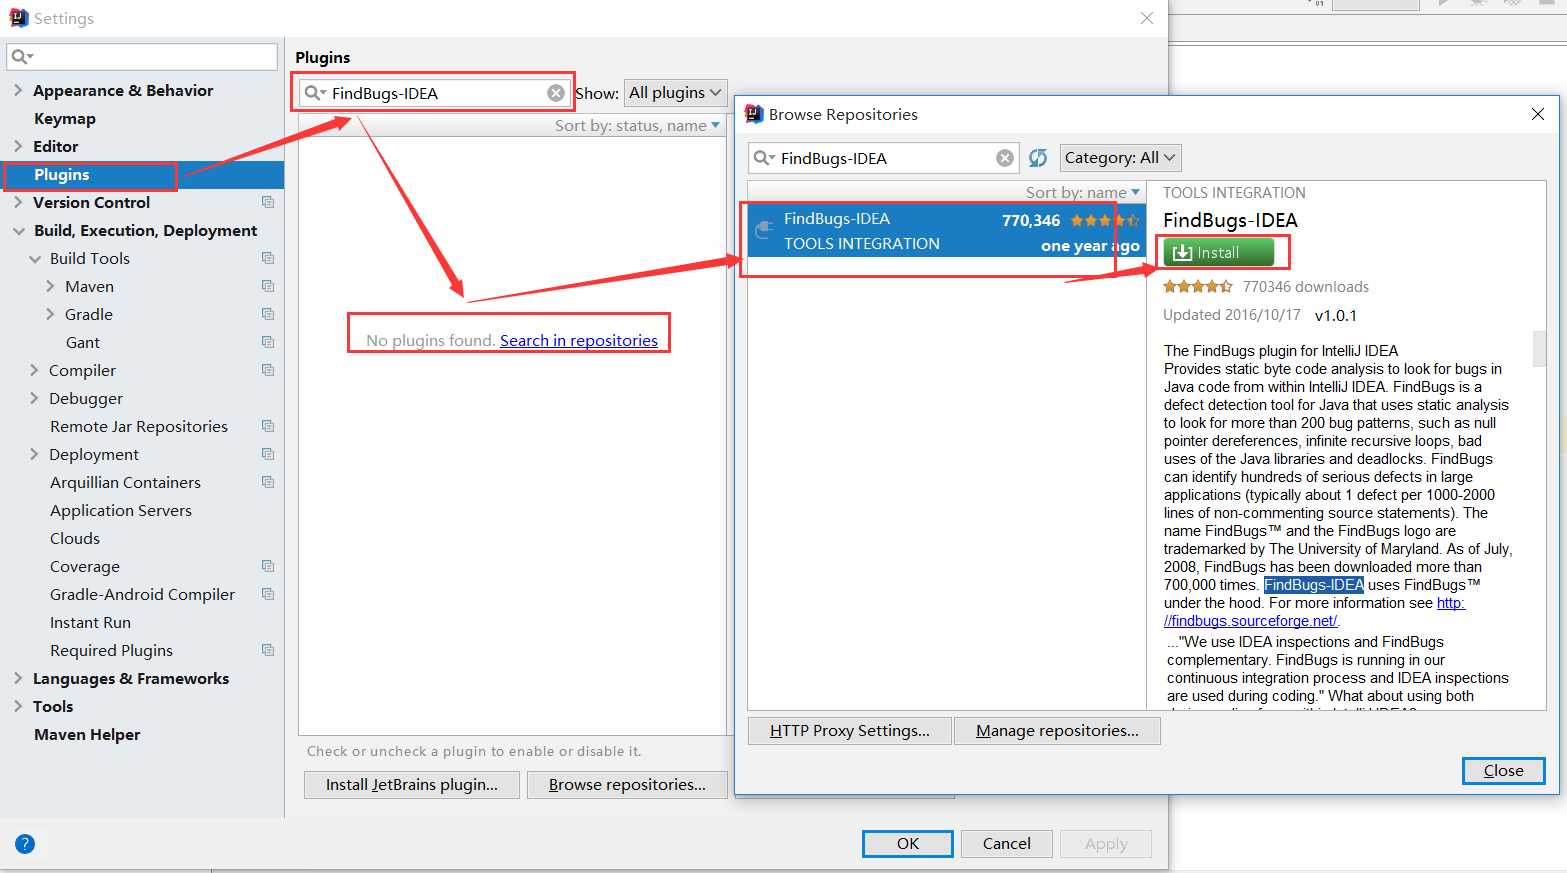Select Gant under Build Tools
This screenshot has height=873, width=1567.
(83, 342)
